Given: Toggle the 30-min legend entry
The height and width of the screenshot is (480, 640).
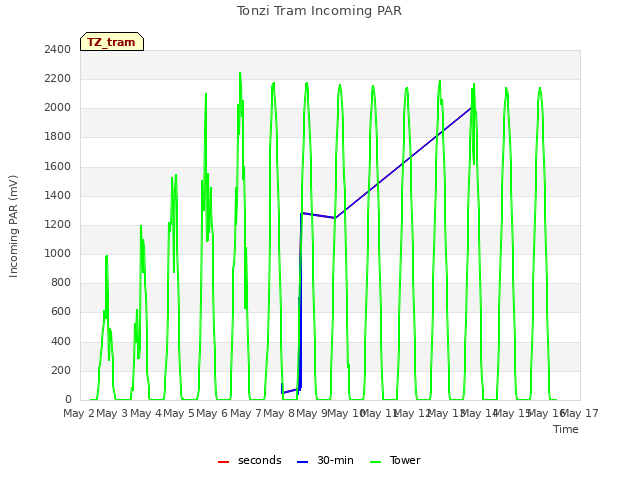Looking at the screenshot, I should (x=325, y=460).
